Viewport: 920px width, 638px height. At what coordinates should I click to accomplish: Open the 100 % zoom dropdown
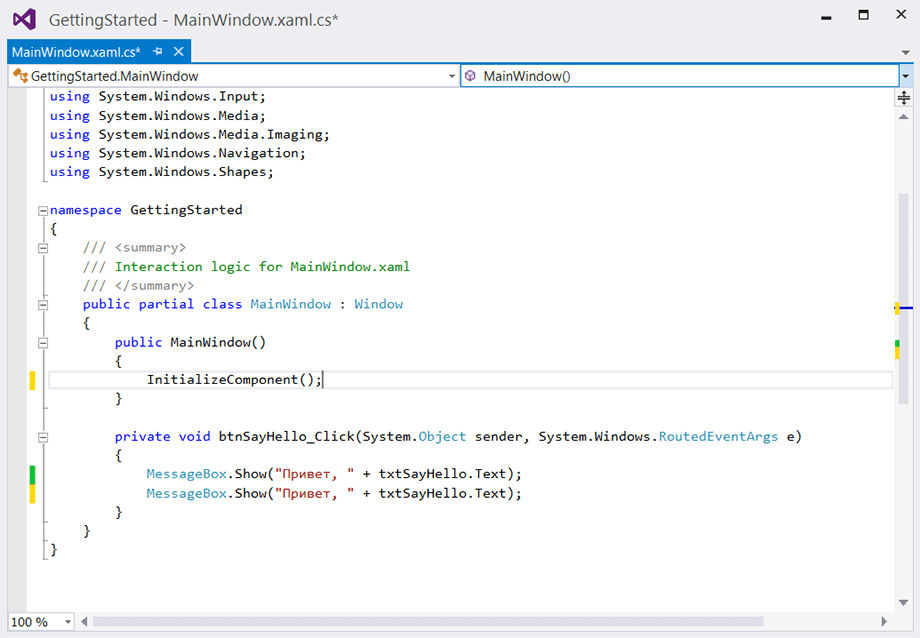[x=40, y=622]
